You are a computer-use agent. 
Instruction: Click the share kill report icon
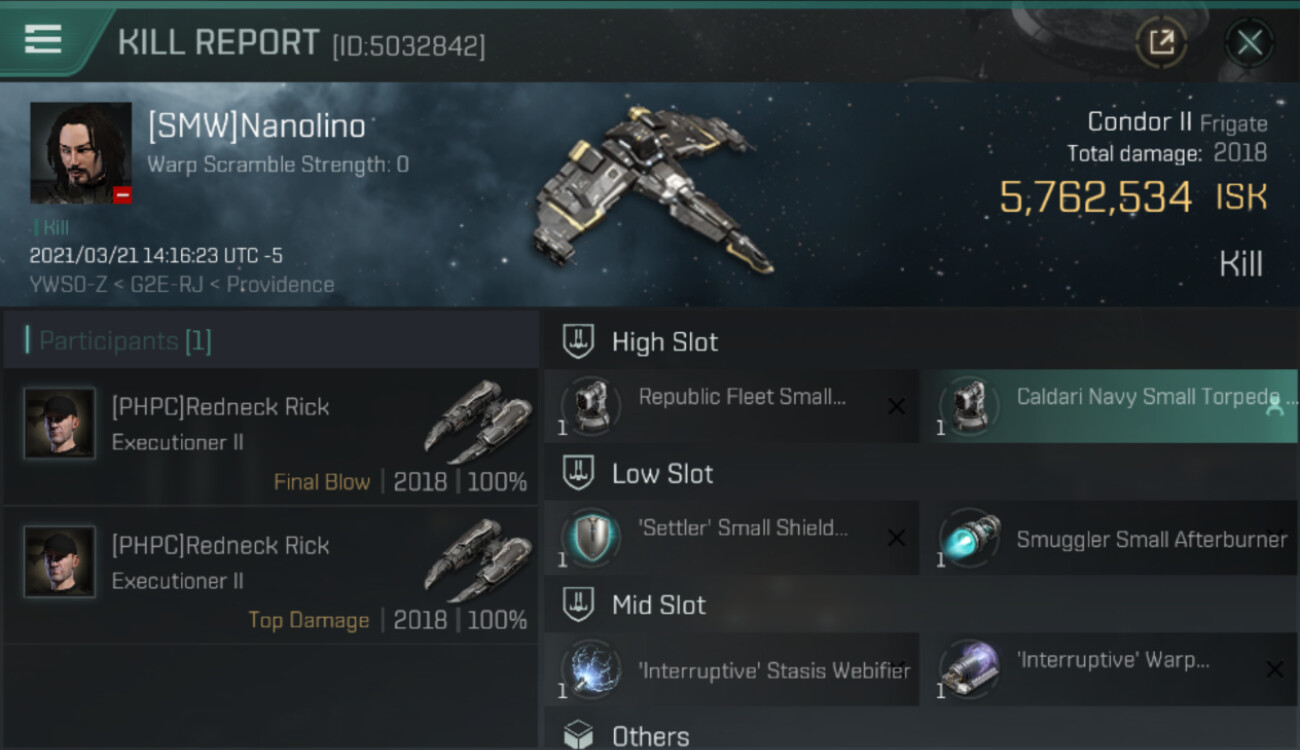(1161, 43)
